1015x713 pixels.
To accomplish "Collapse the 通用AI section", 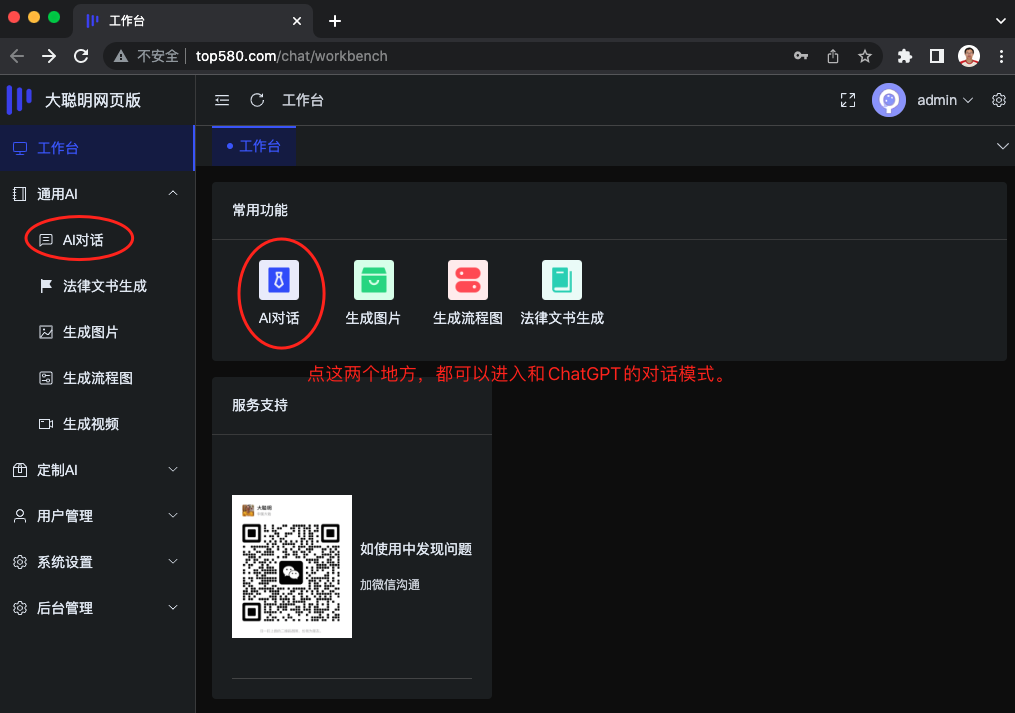I will pos(95,192).
